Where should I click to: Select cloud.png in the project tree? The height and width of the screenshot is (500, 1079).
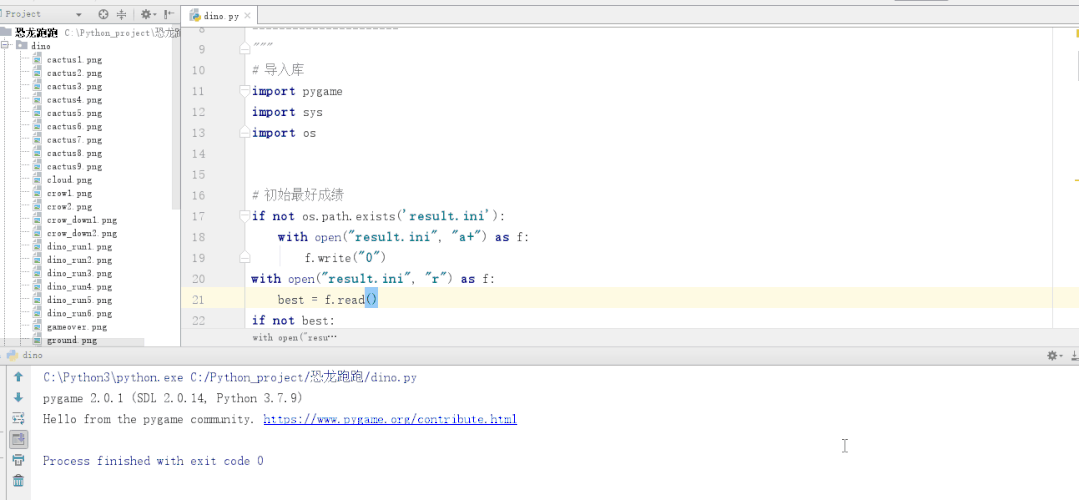tap(66, 180)
